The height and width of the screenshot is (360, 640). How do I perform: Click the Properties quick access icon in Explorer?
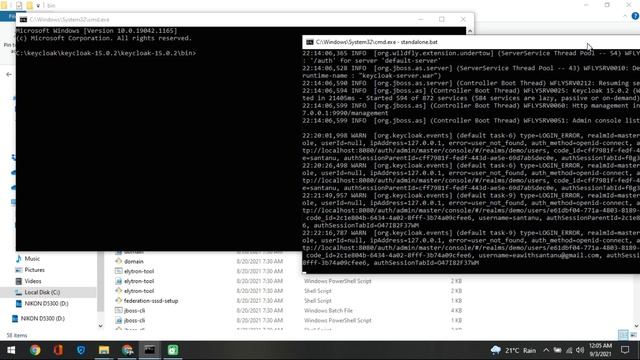pos(19,5)
